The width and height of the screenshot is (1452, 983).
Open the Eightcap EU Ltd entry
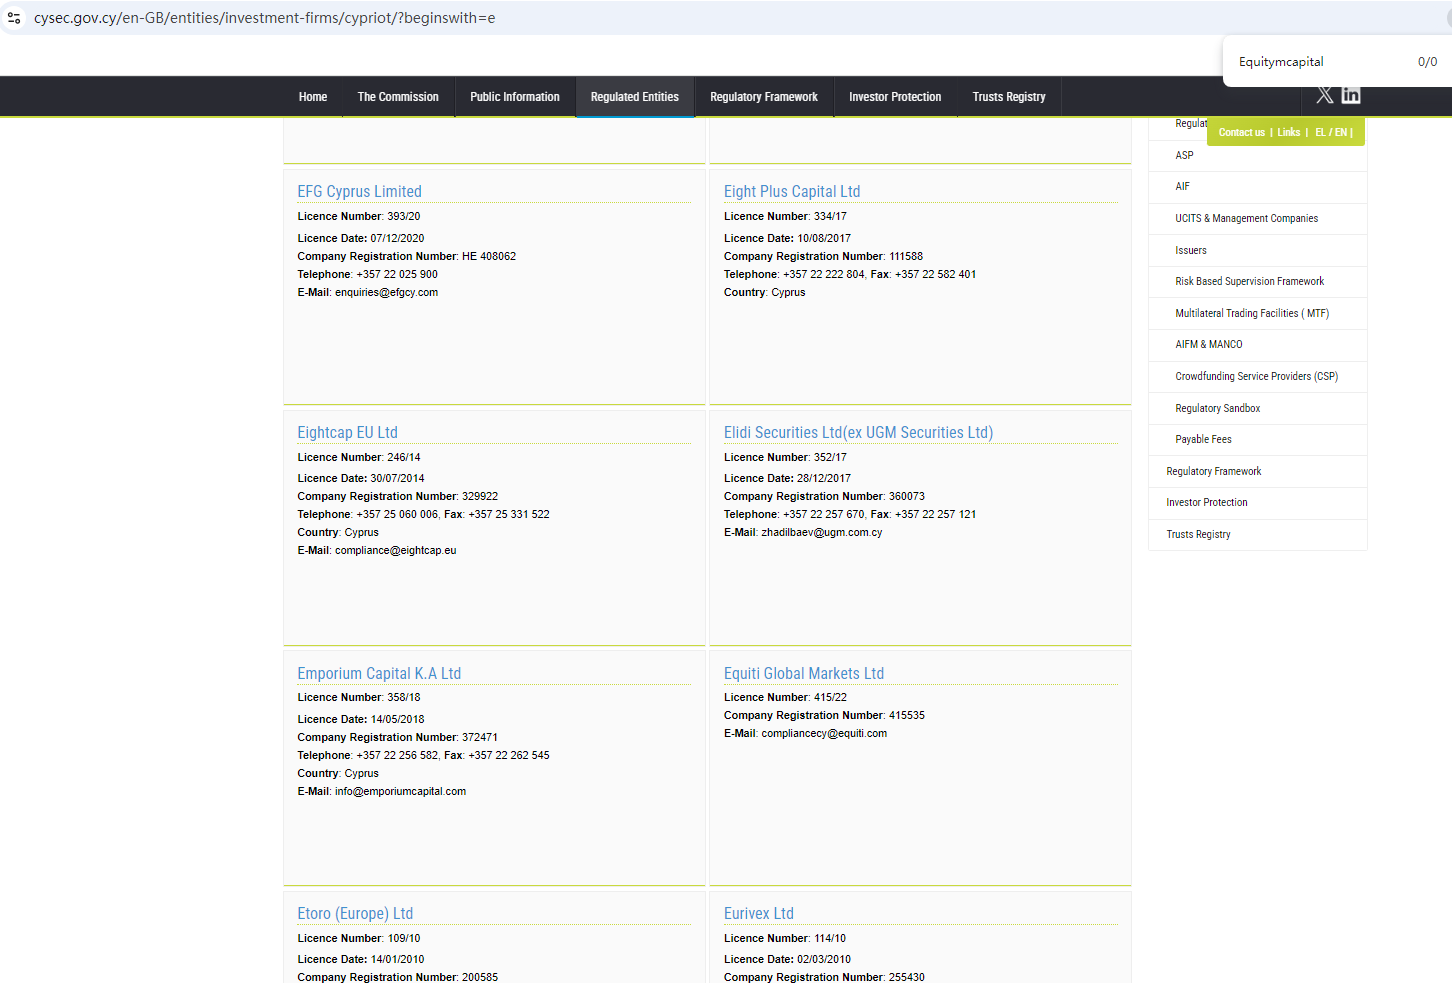pyautogui.click(x=347, y=433)
